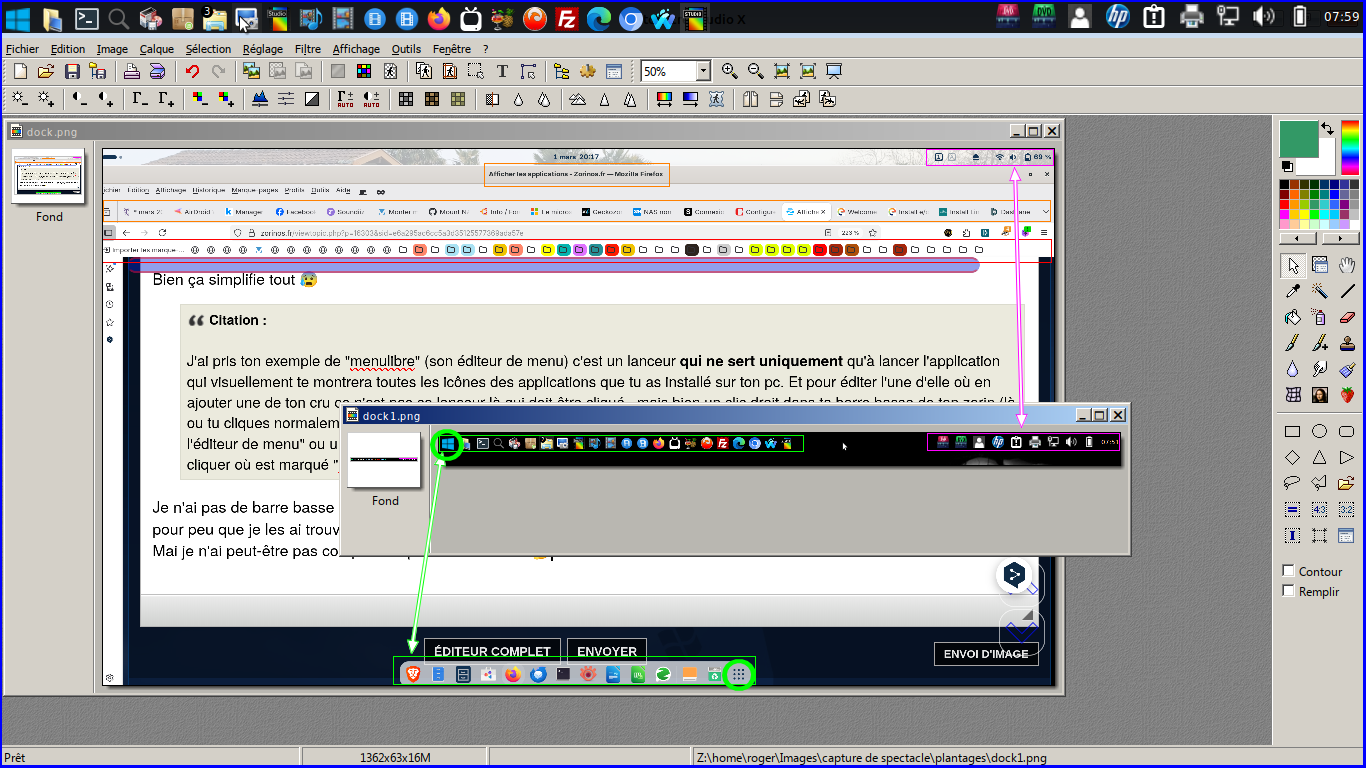
Task: Click the green foreground color swatch
Action: [x=1298, y=139]
